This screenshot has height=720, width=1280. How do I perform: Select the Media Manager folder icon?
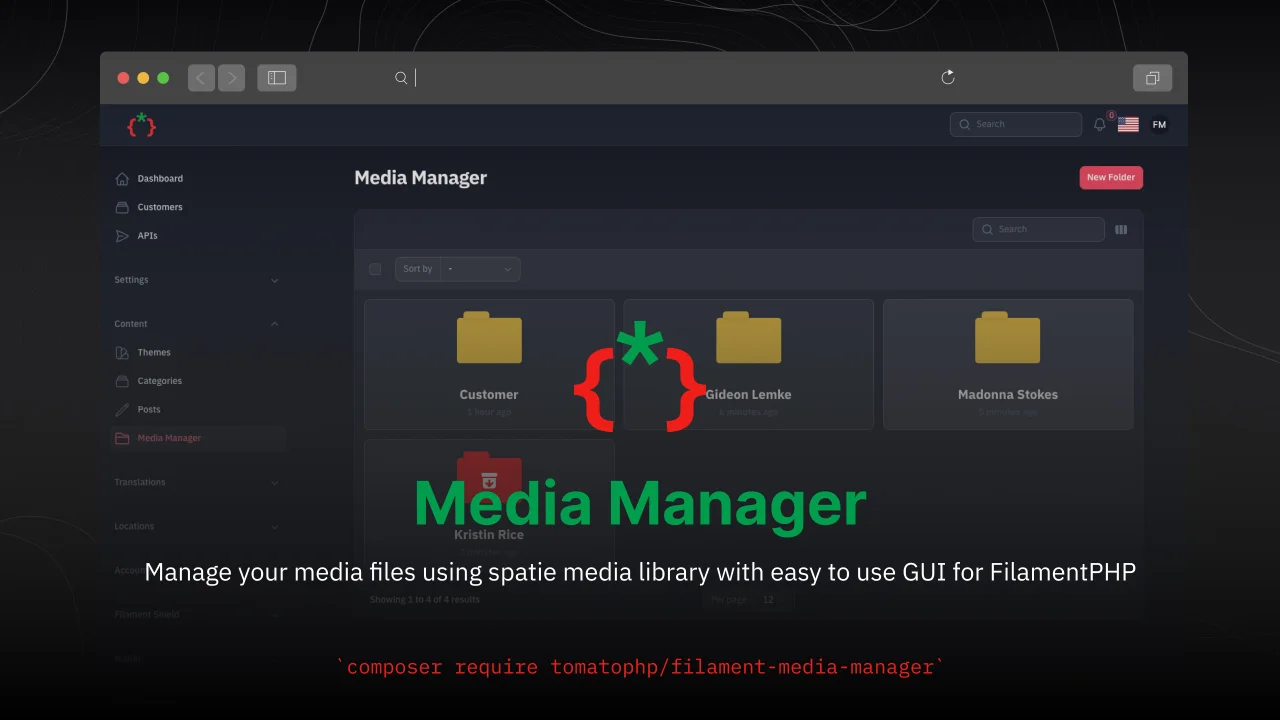(120, 438)
